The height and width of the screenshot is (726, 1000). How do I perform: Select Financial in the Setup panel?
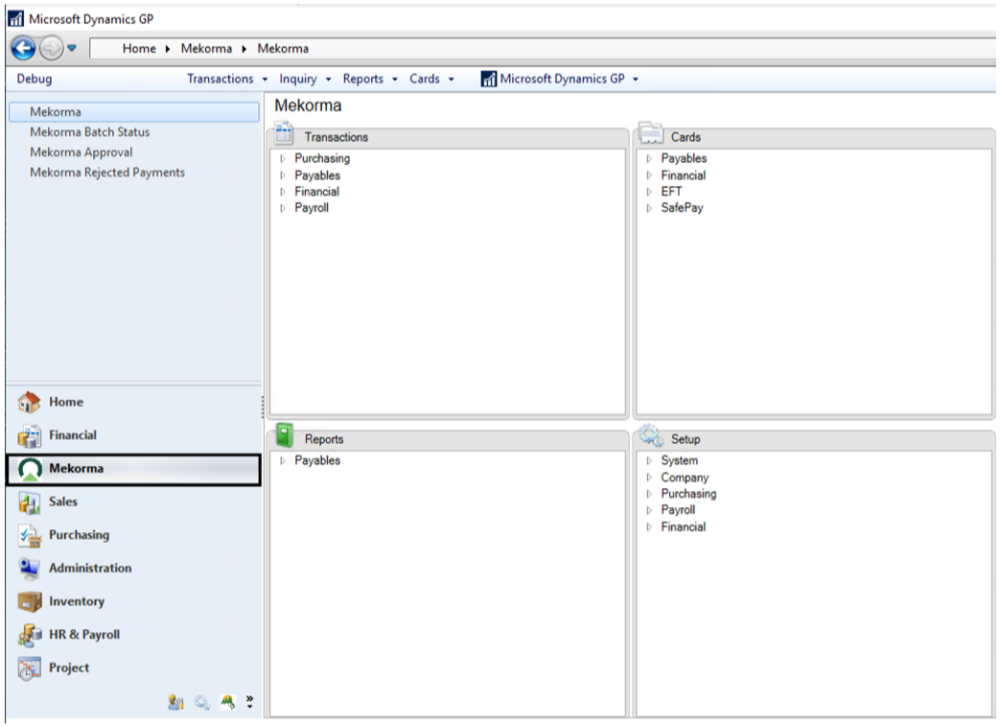(x=683, y=527)
